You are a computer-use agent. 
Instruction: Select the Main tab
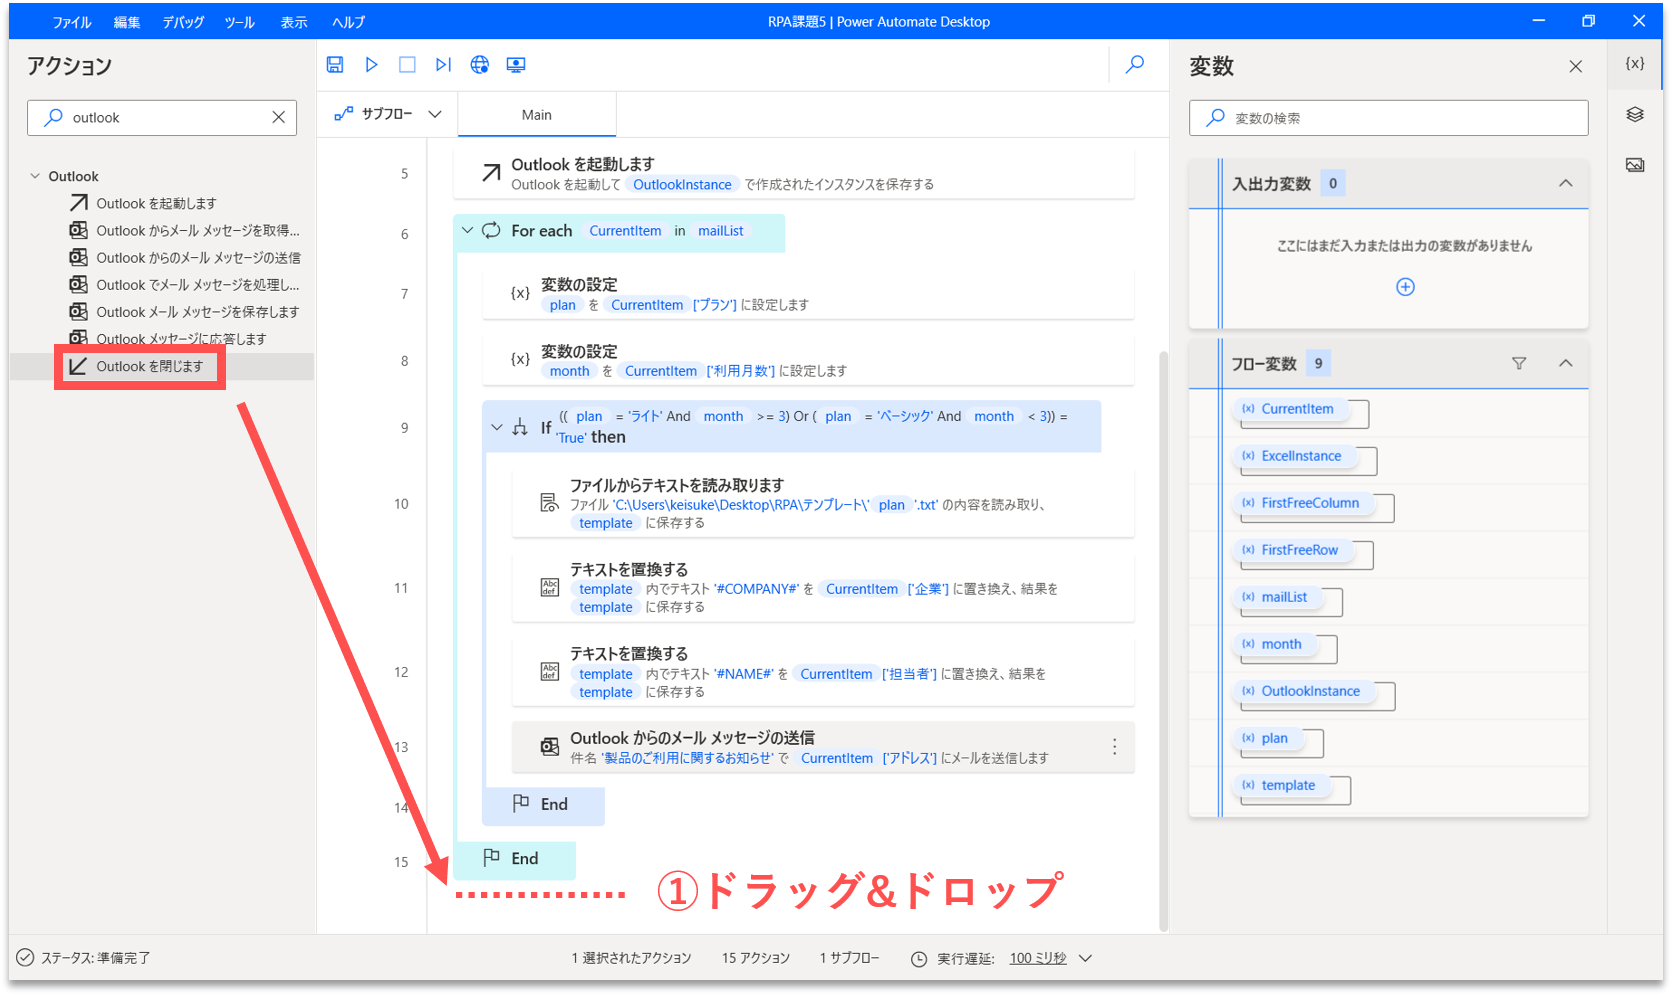(537, 115)
